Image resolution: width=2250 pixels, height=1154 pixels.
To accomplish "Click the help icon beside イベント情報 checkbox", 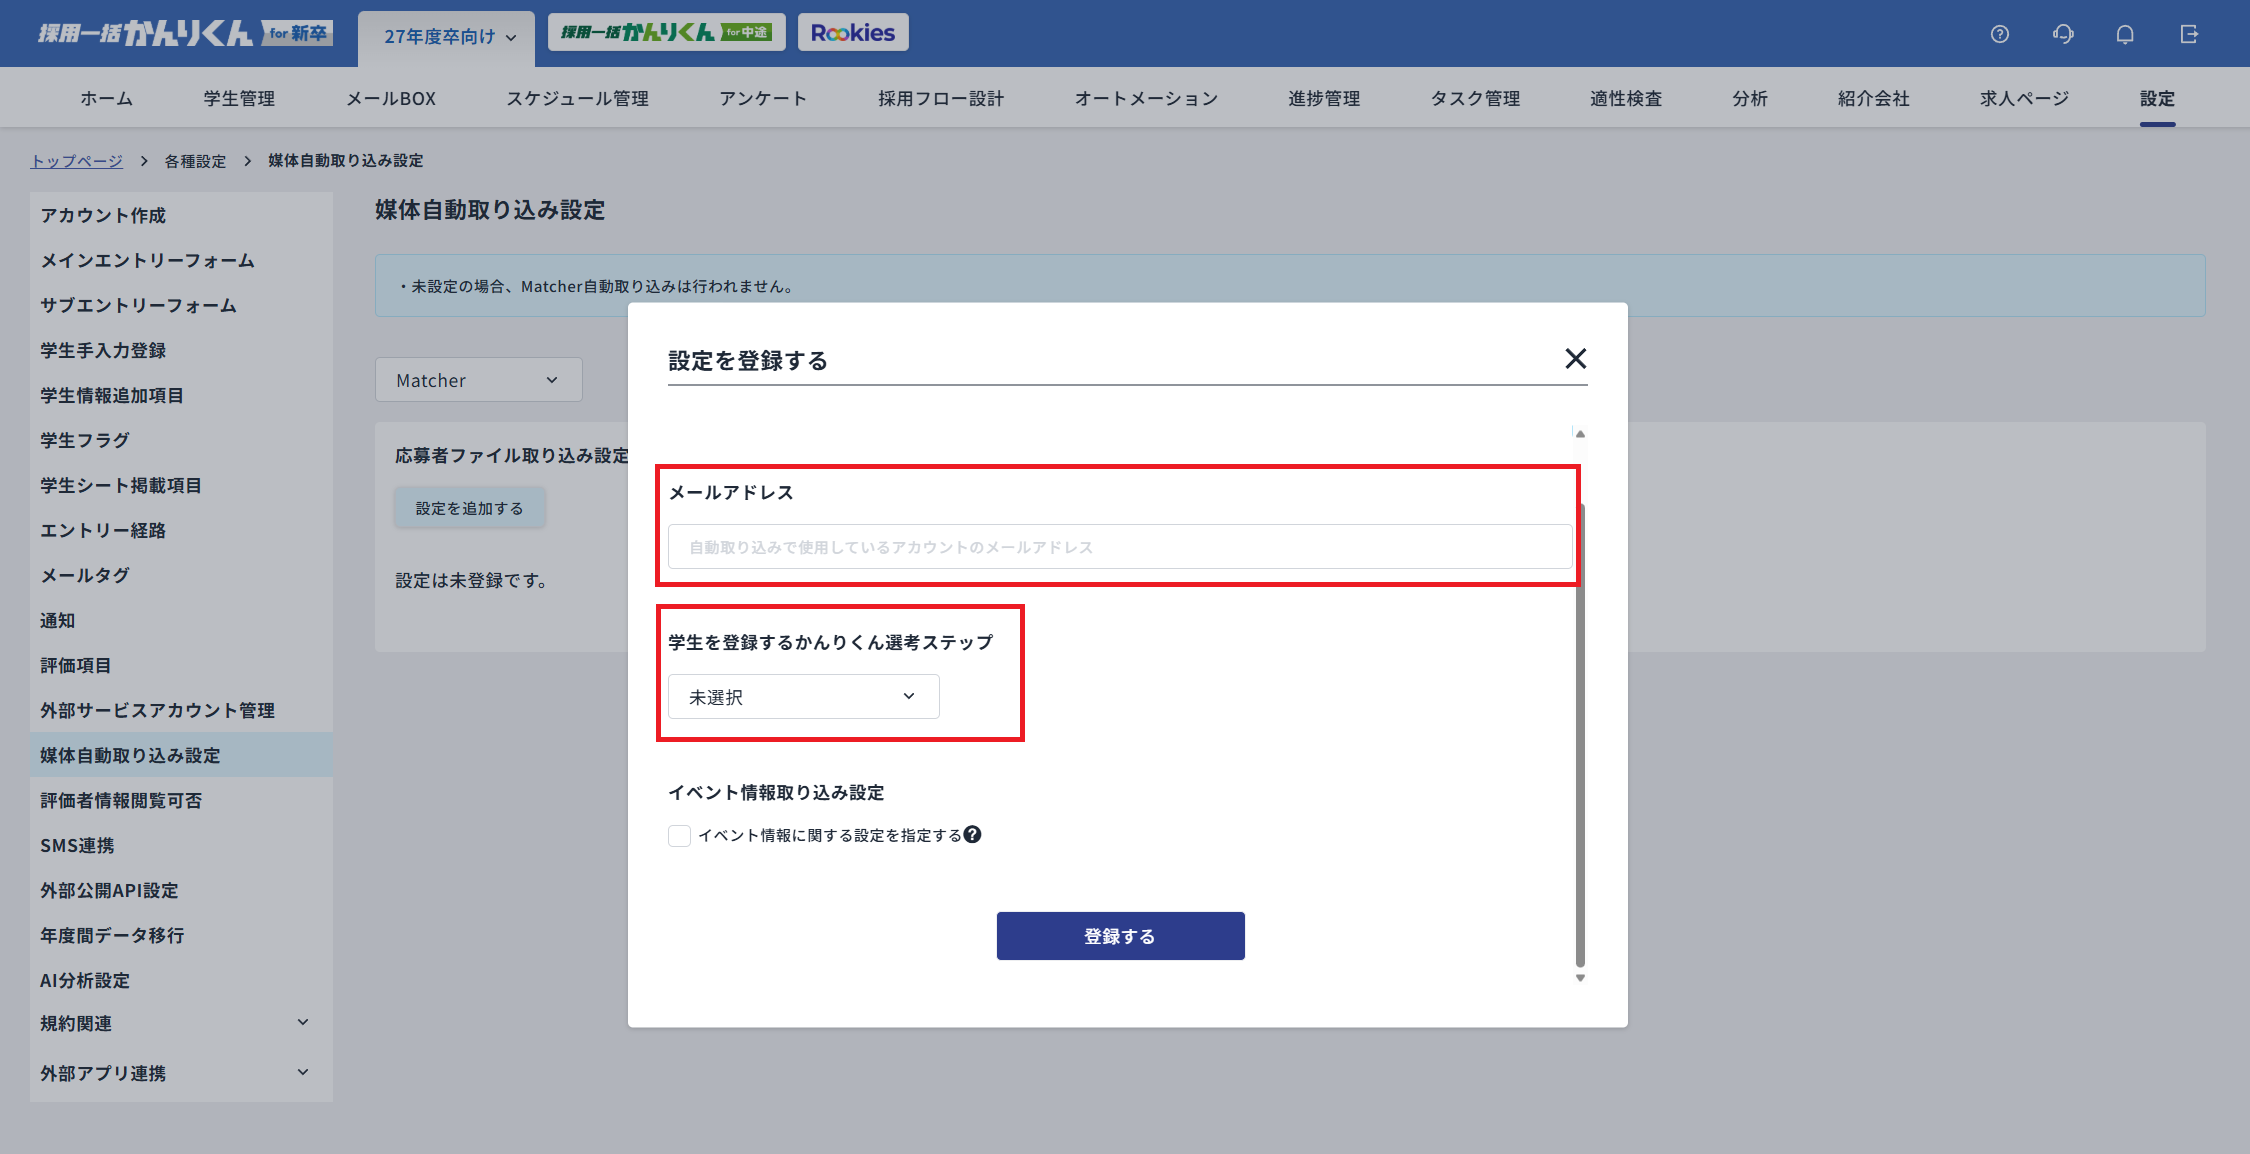I will tap(974, 834).
